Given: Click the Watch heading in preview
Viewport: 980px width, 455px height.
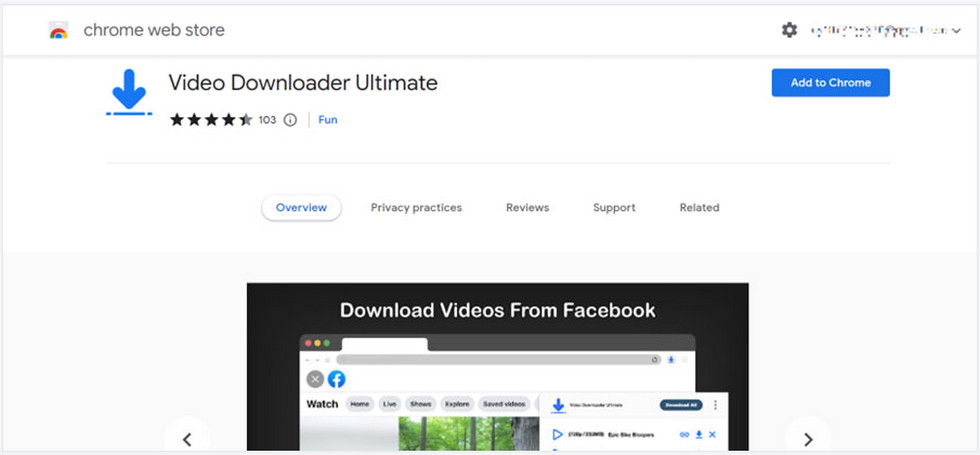Looking at the screenshot, I should (322, 404).
